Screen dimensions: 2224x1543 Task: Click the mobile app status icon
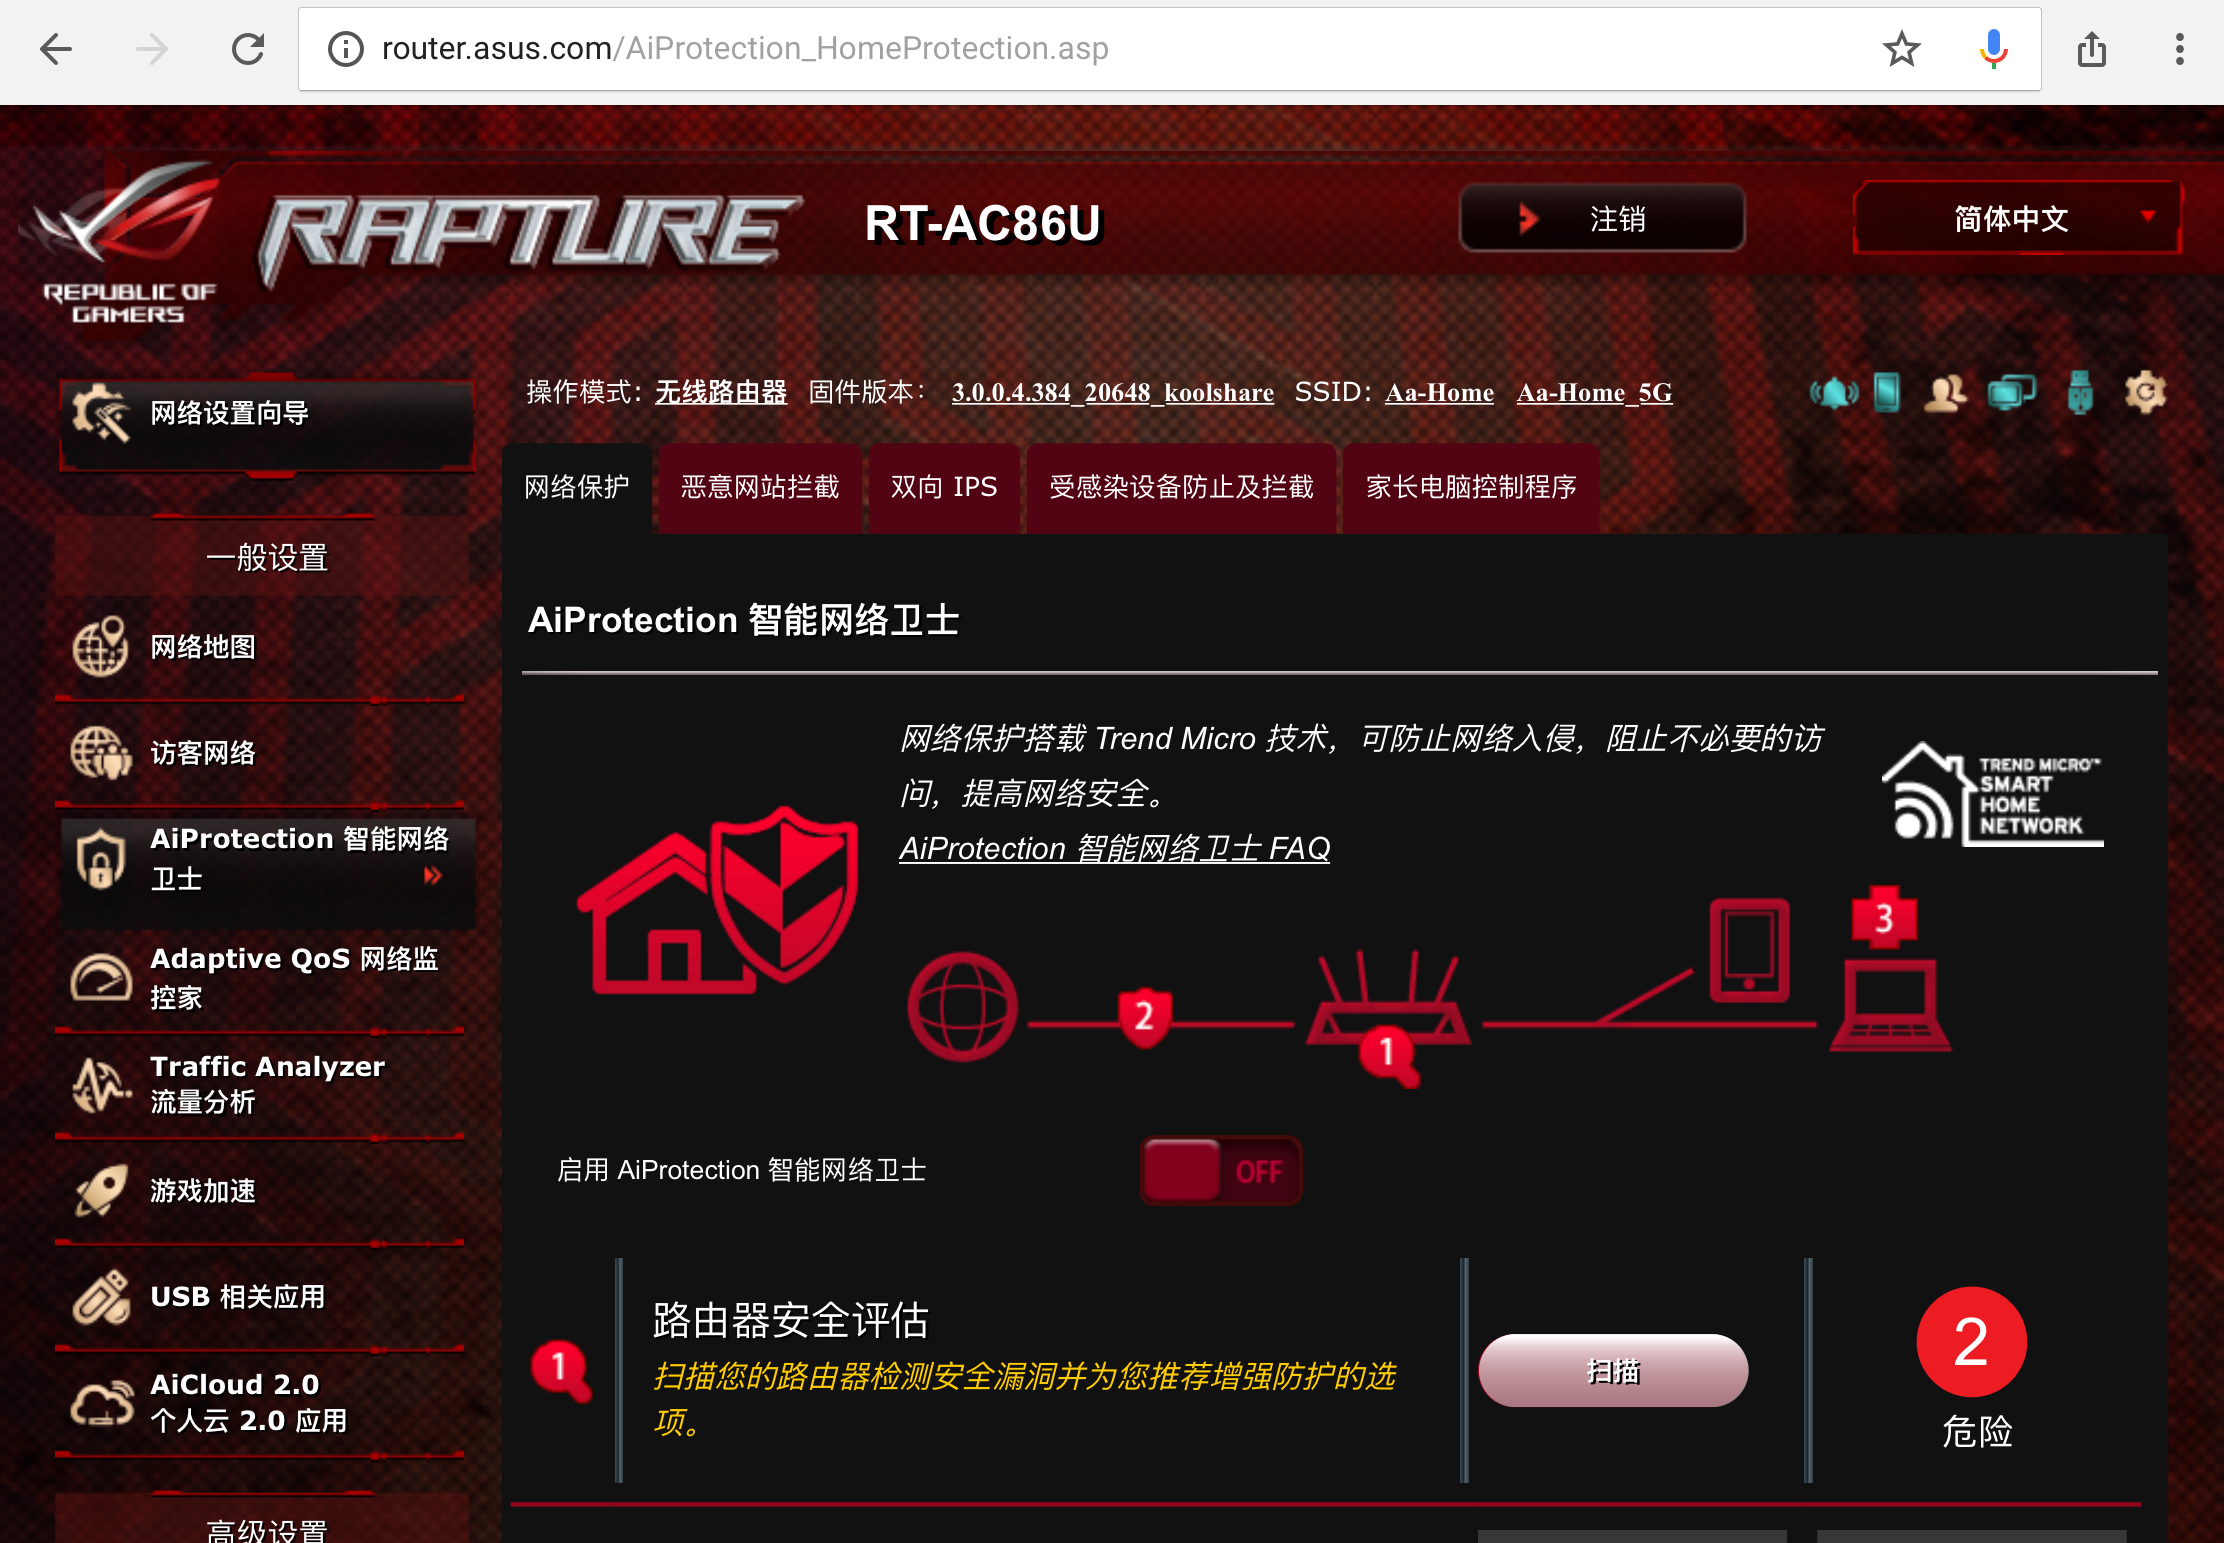1887,392
